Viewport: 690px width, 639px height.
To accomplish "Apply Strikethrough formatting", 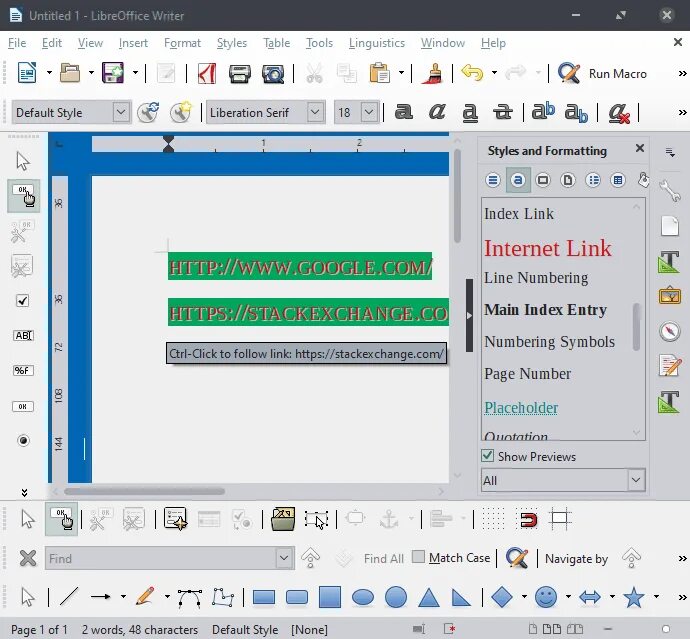I will 503,112.
